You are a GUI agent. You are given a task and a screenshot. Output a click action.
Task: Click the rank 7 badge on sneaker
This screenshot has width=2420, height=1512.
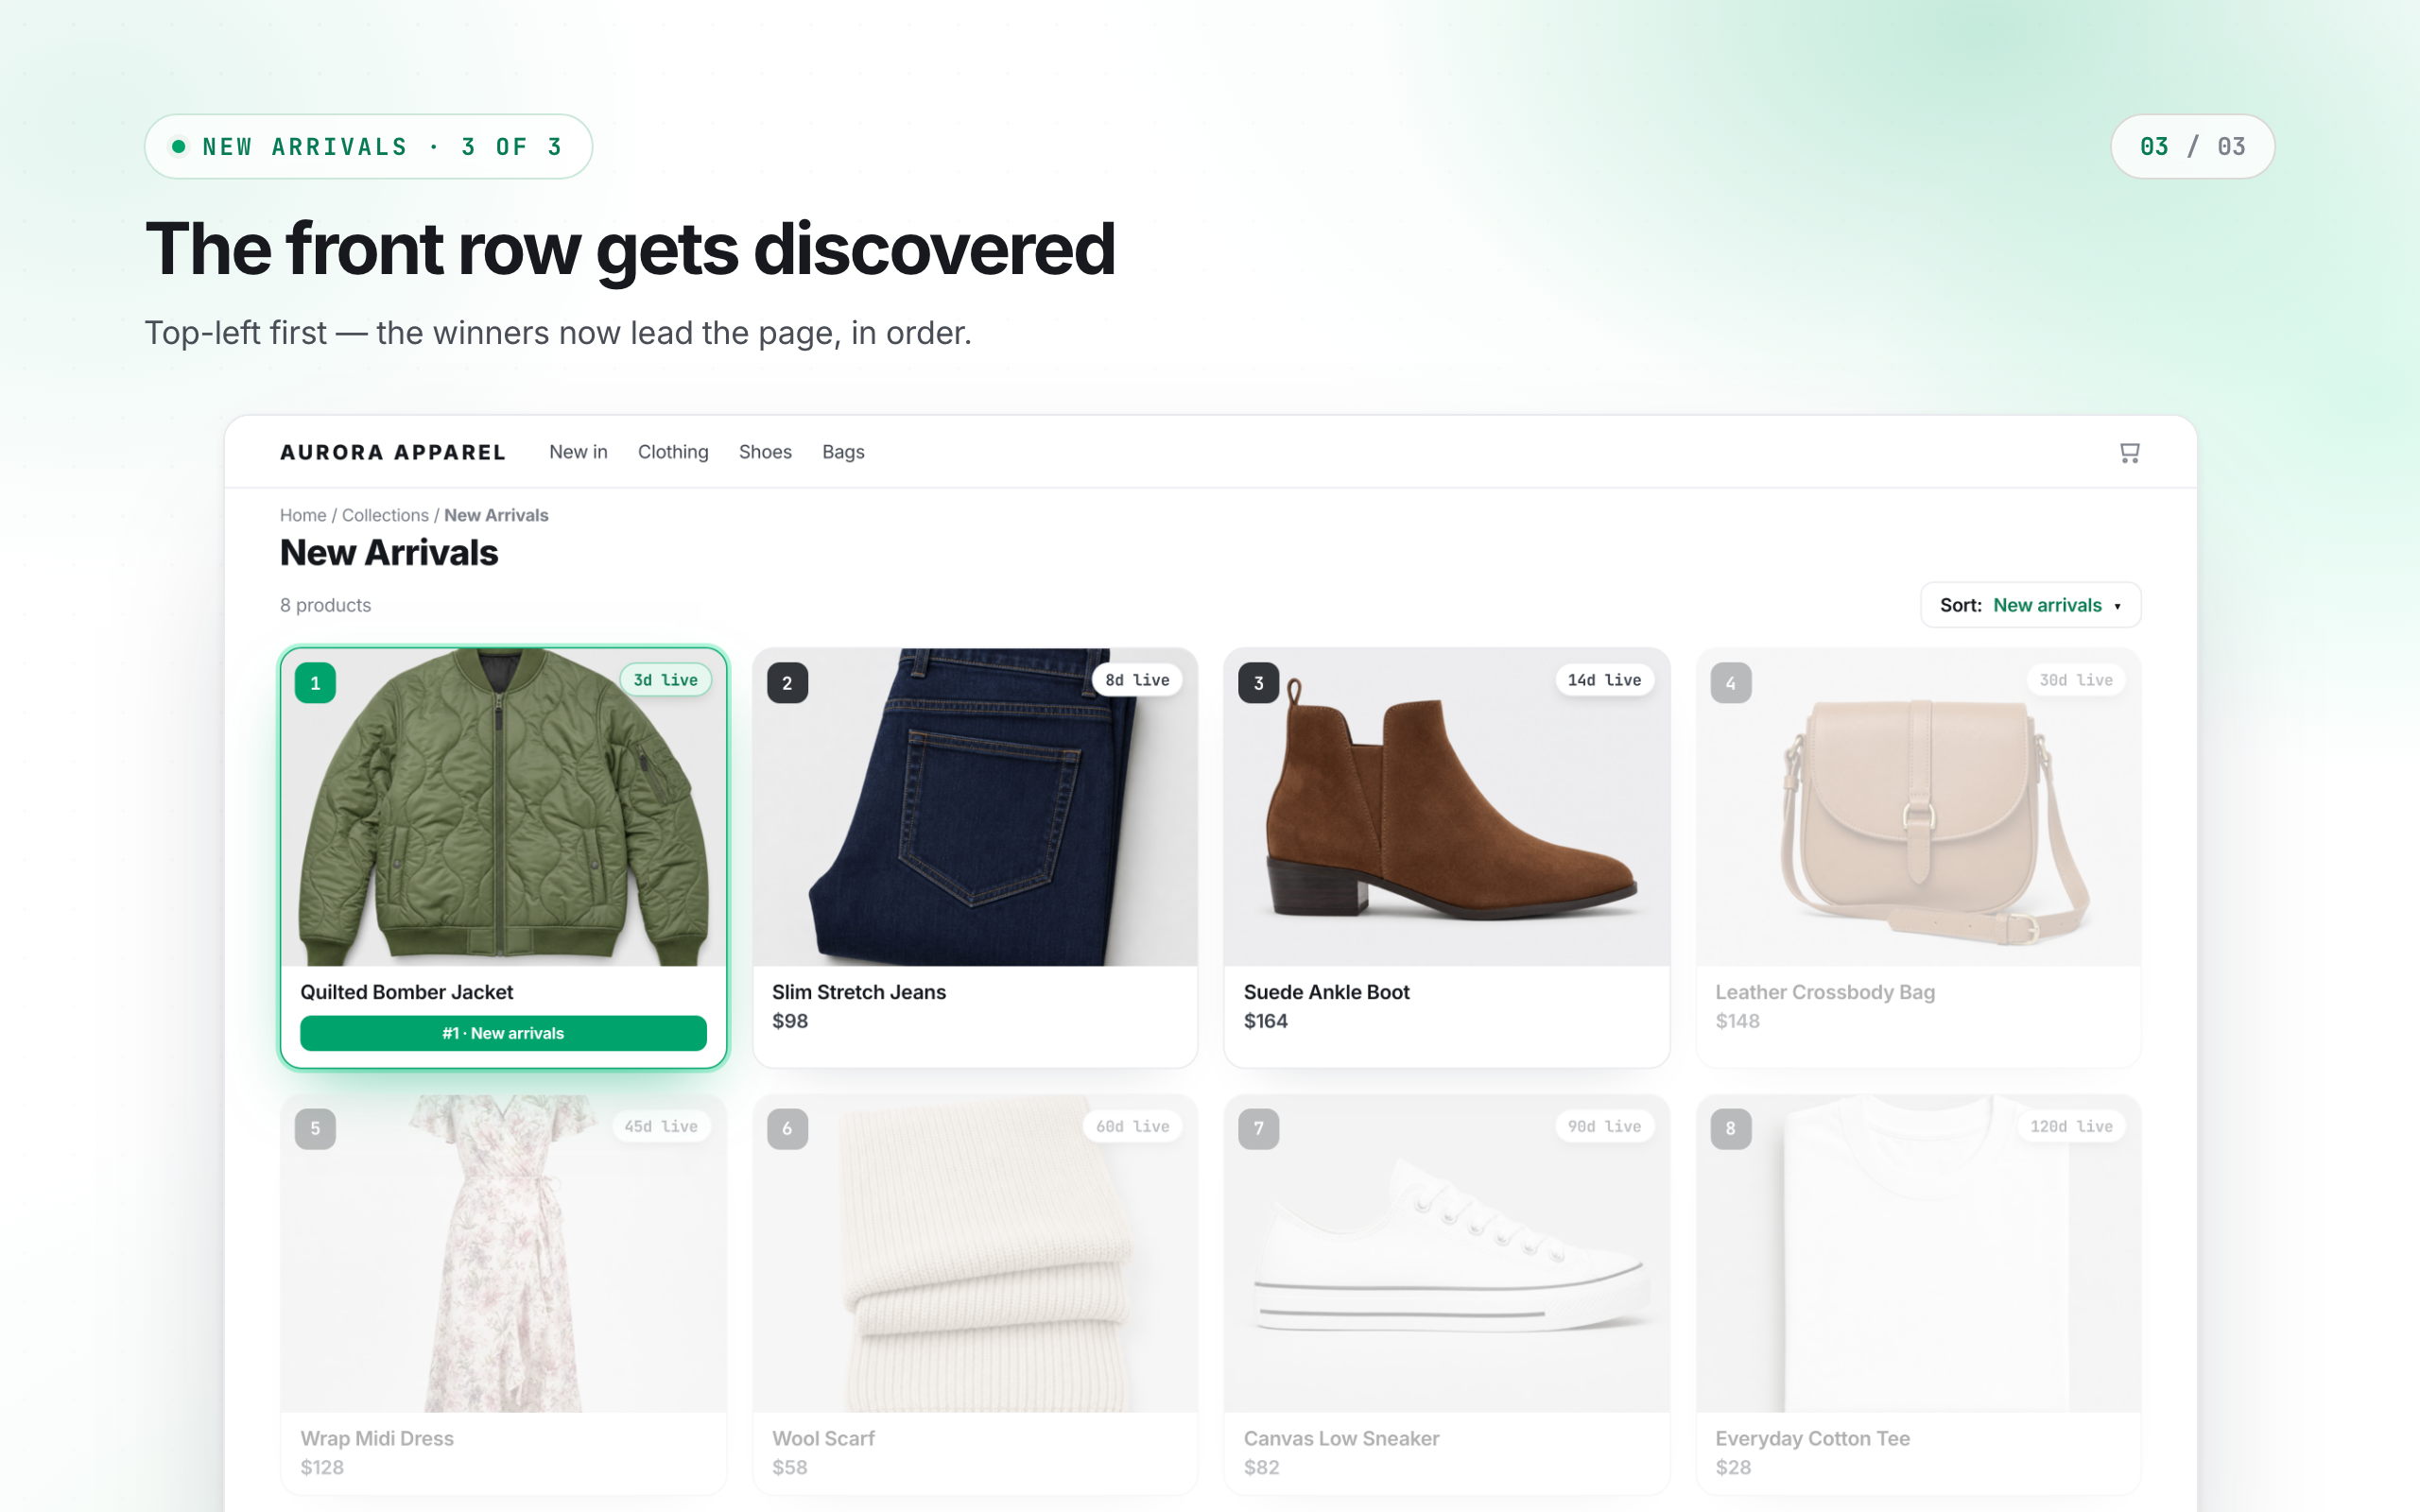tap(1259, 1129)
